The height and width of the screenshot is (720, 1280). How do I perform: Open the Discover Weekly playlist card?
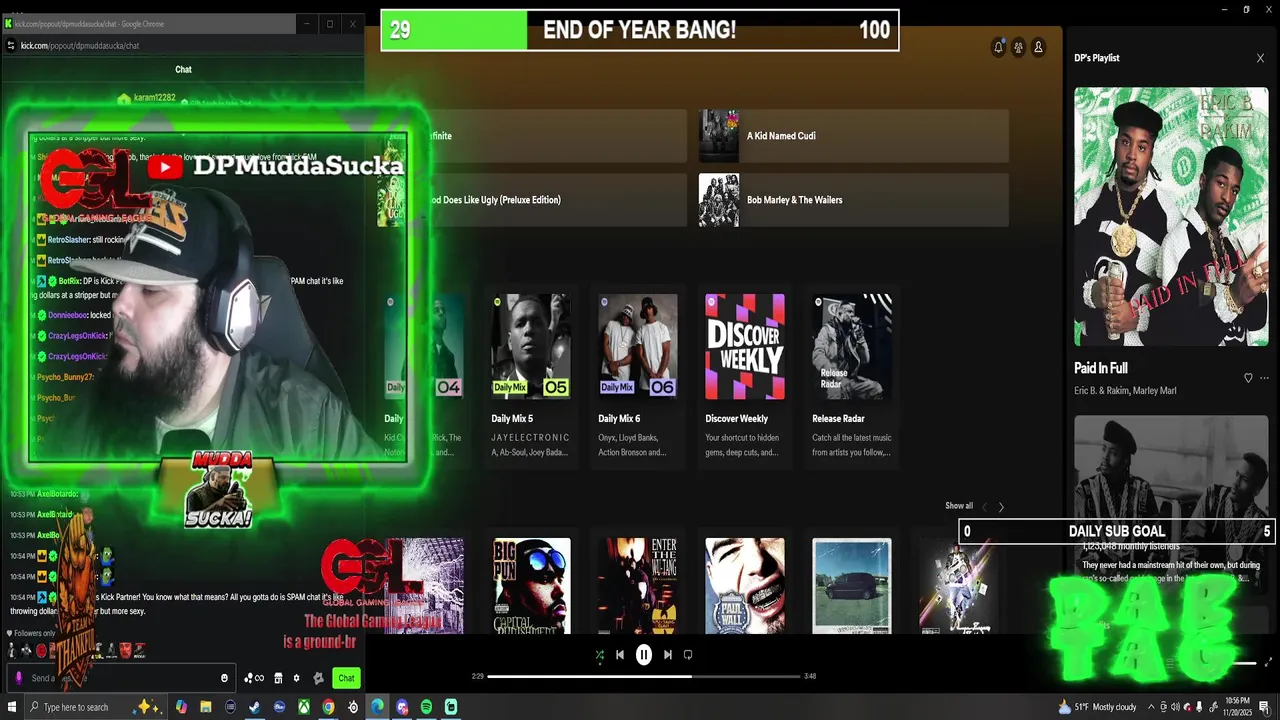click(745, 377)
